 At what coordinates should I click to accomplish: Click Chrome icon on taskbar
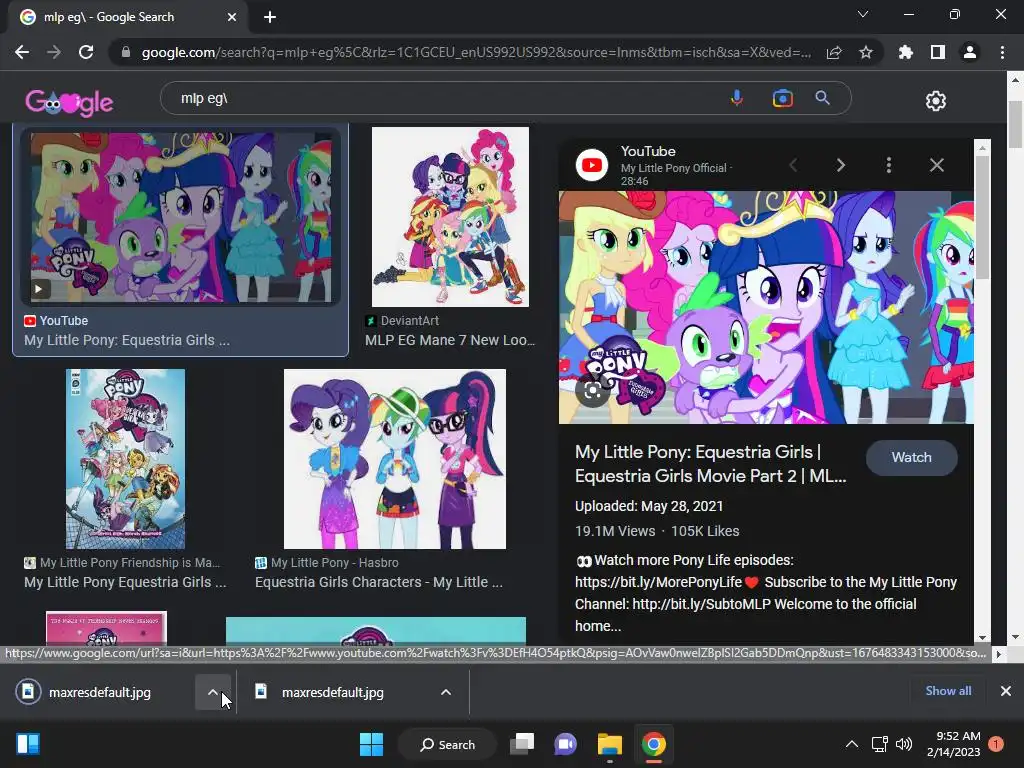click(654, 744)
